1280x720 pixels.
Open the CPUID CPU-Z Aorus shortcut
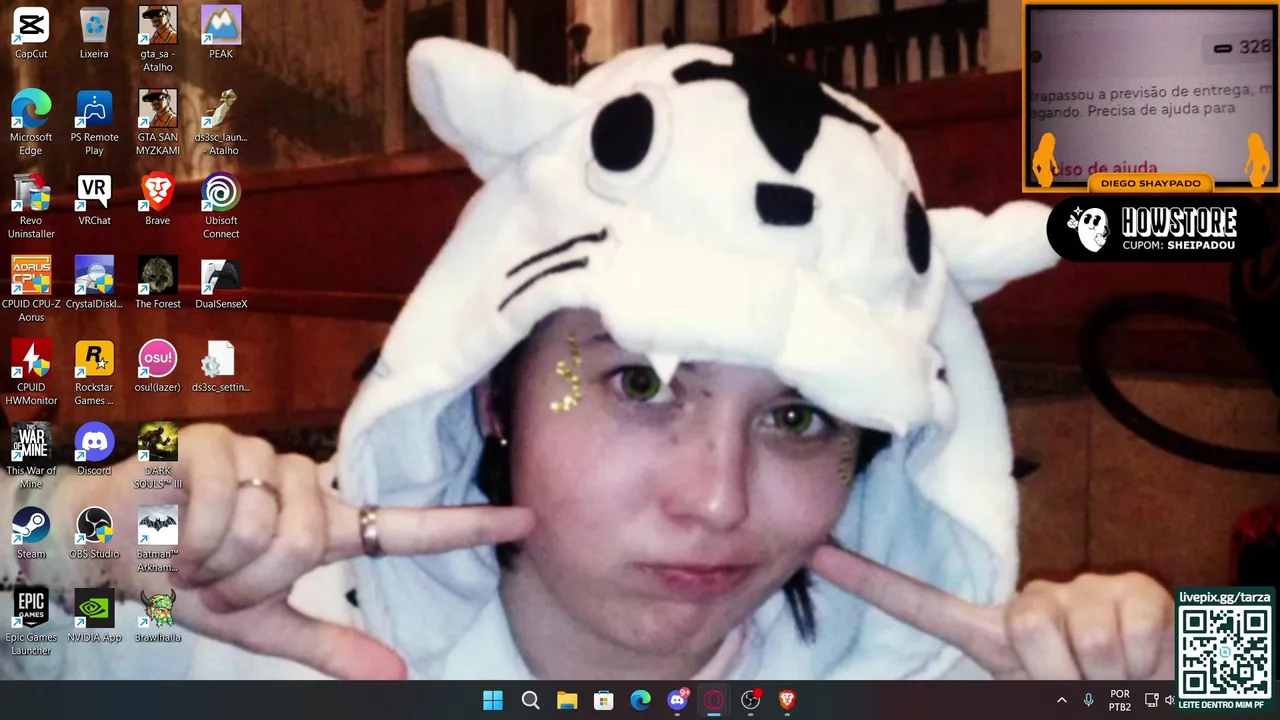pos(31,290)
